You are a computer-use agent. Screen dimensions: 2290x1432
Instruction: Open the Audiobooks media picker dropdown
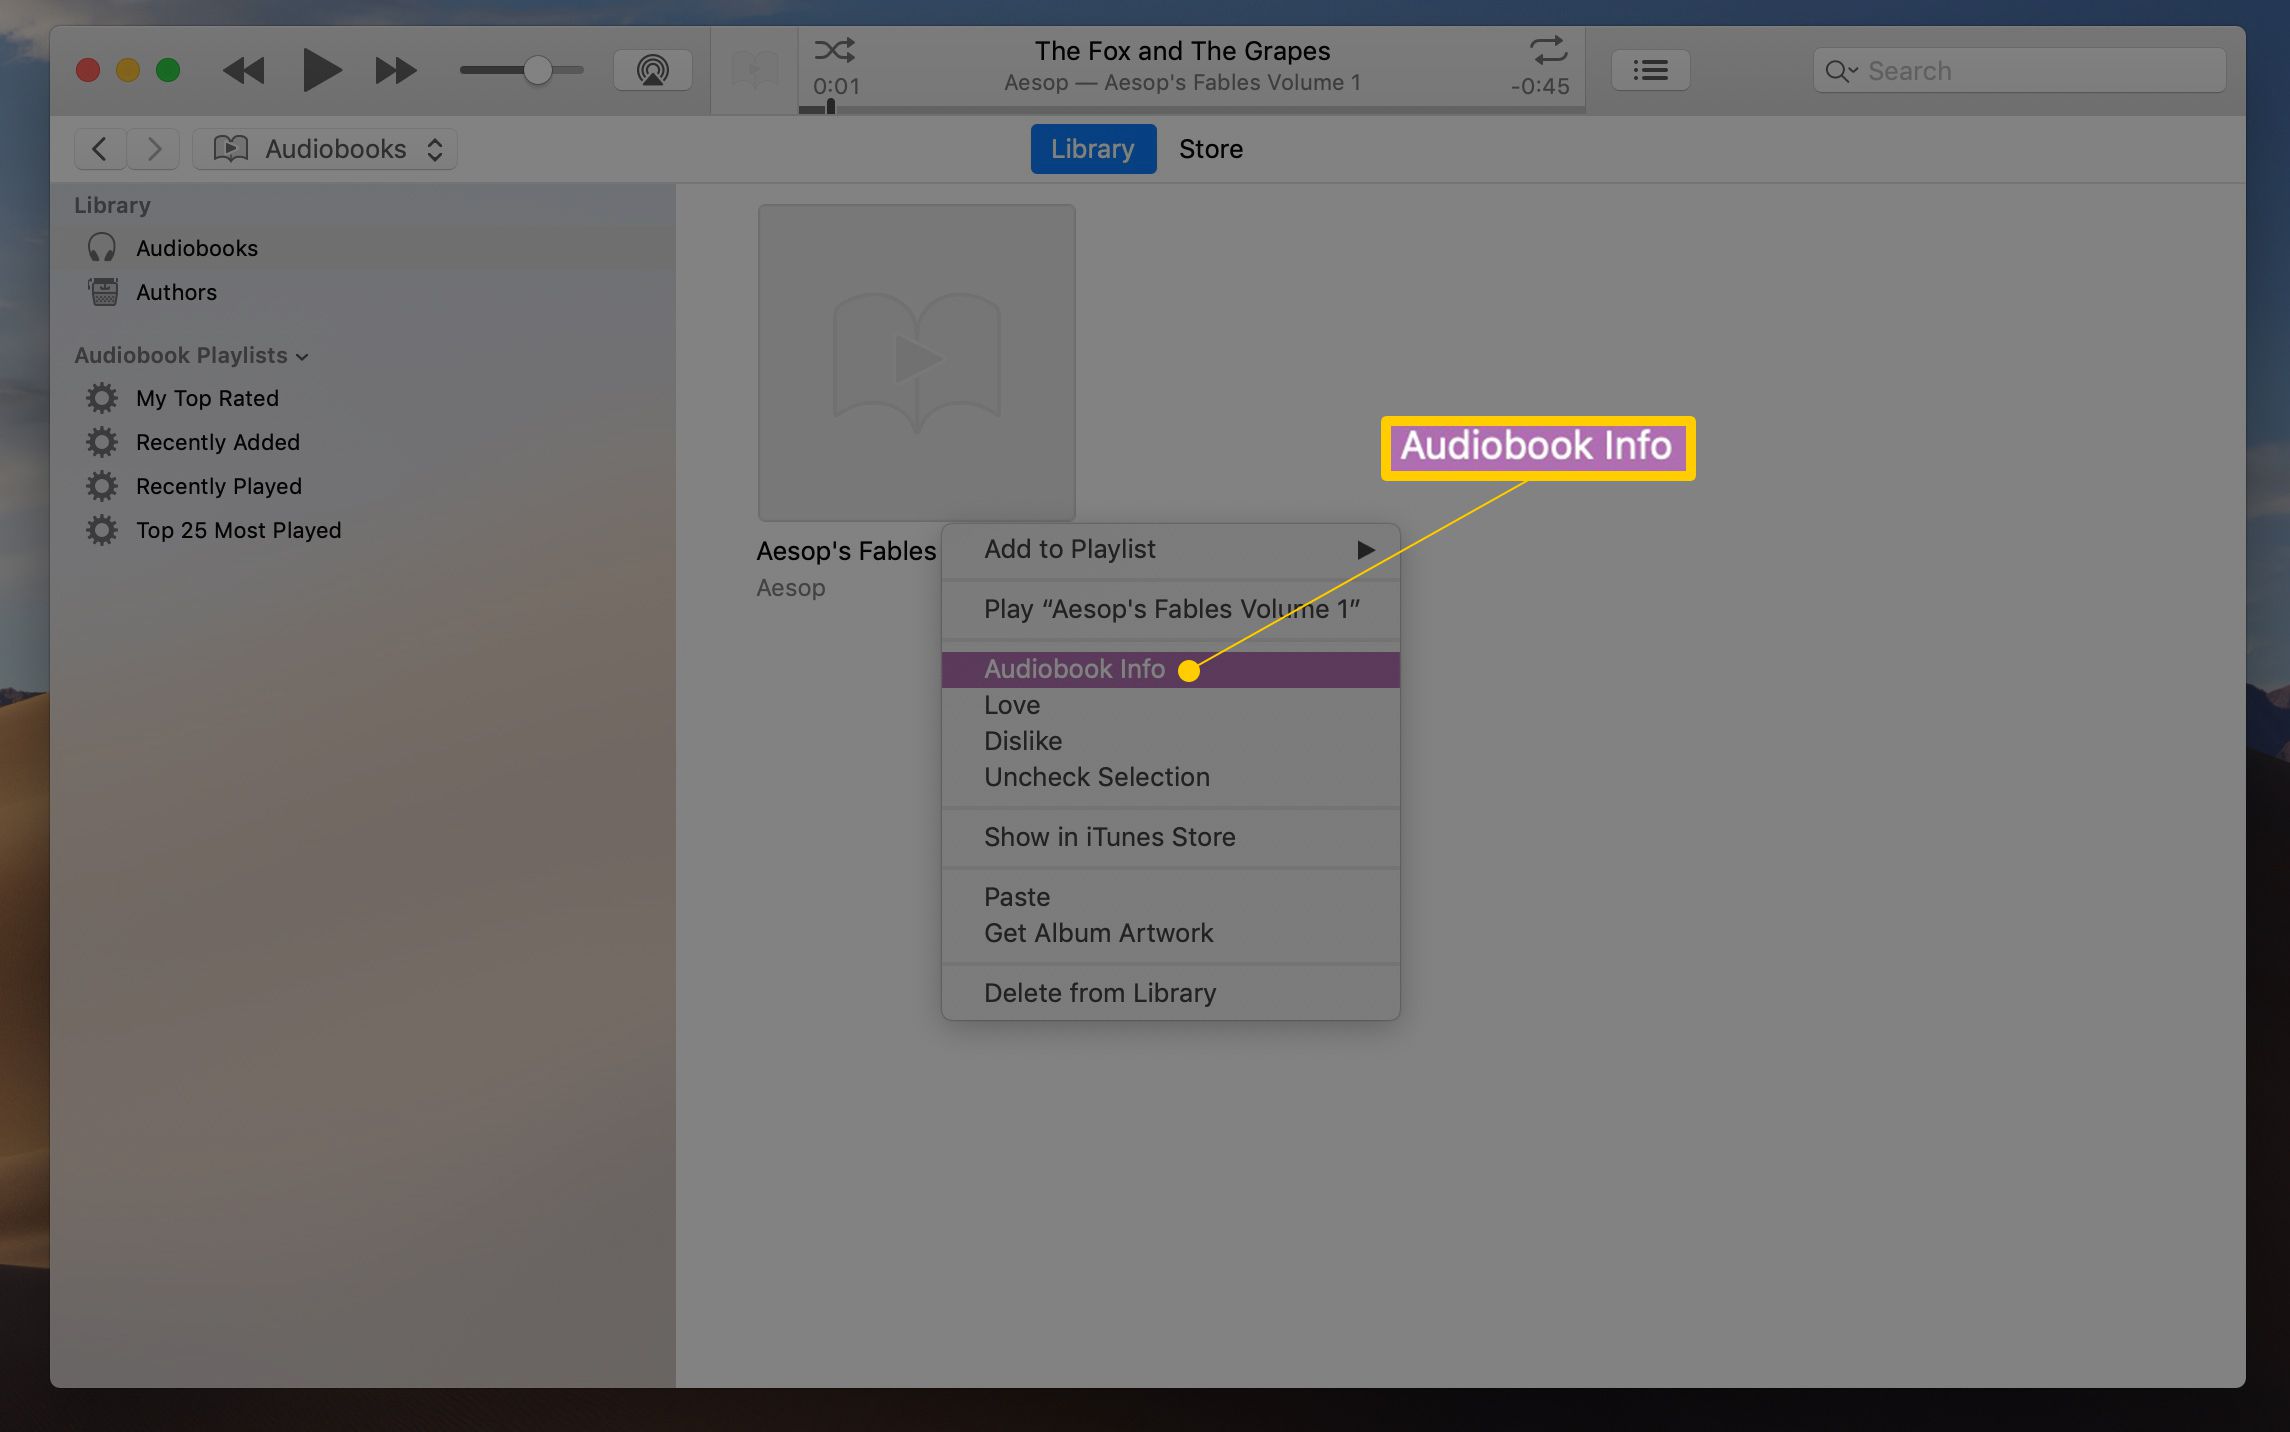point(325,149)
